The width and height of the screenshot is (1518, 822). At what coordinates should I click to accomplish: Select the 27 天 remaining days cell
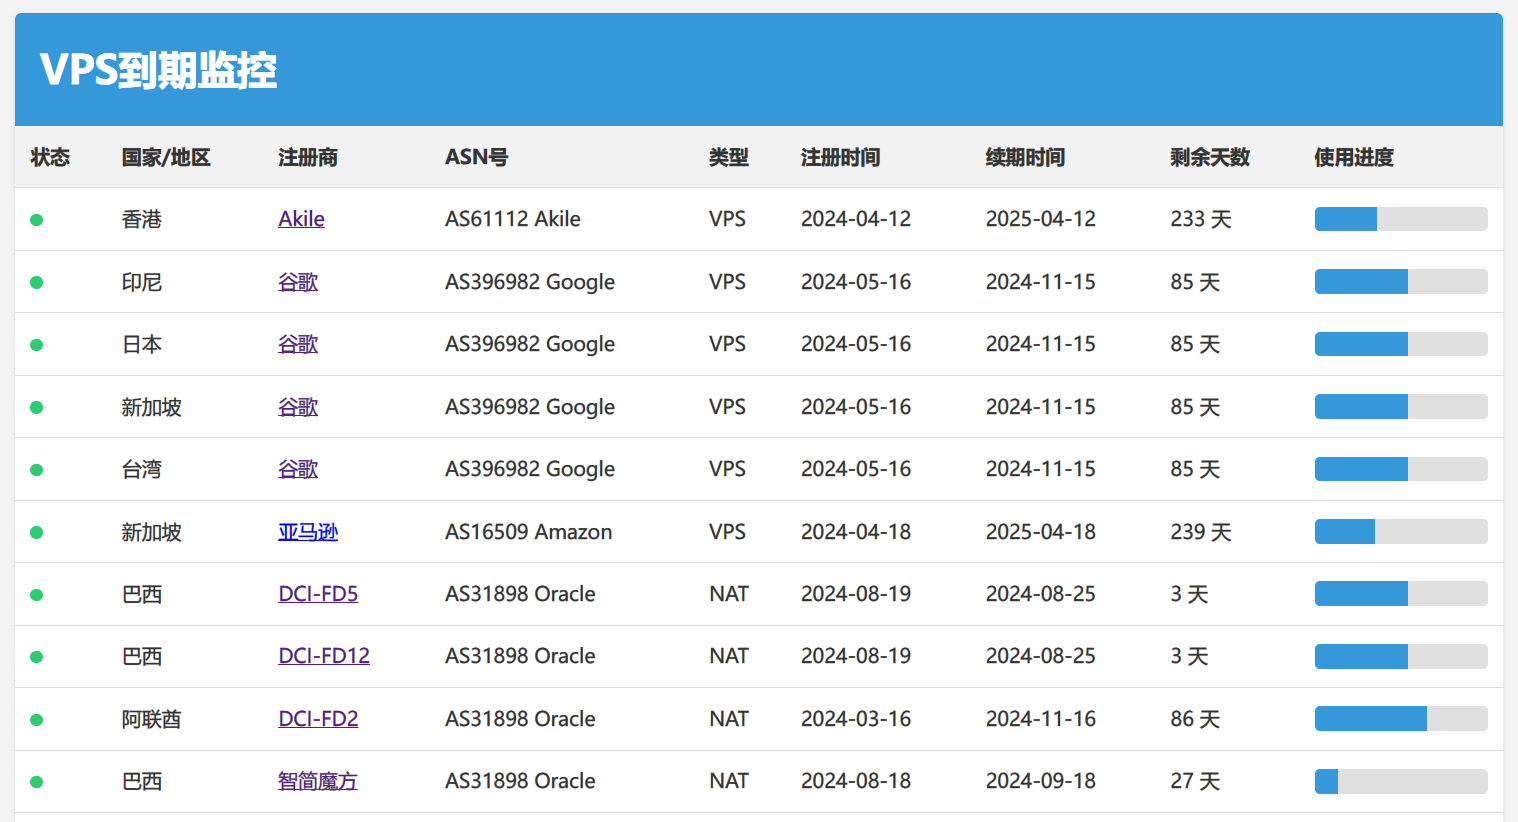(x=1196, y=781)
